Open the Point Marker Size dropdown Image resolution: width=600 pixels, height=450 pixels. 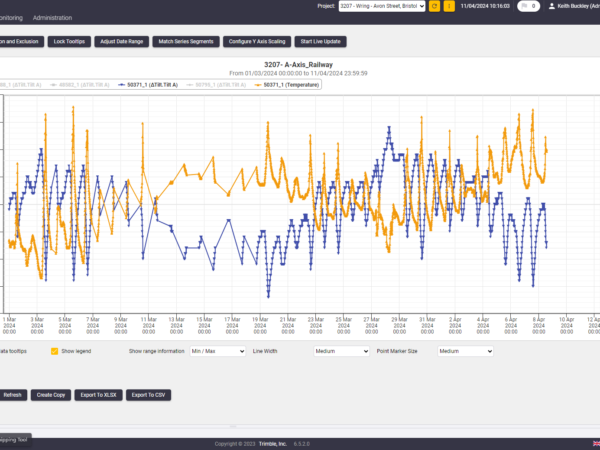[465, 351]
